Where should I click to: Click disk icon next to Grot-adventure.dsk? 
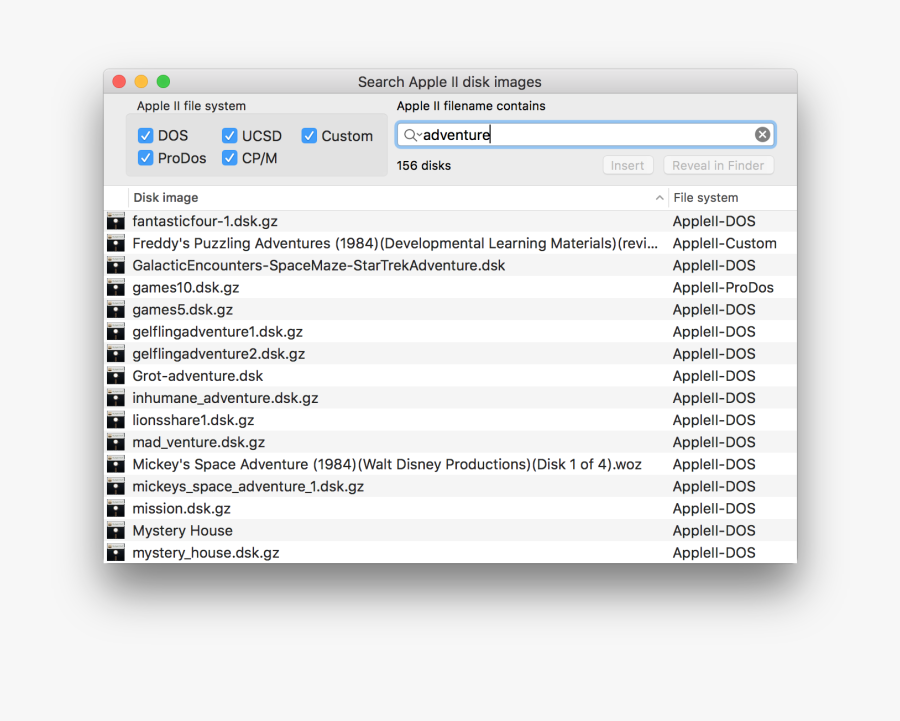click(x=116, y=376)
